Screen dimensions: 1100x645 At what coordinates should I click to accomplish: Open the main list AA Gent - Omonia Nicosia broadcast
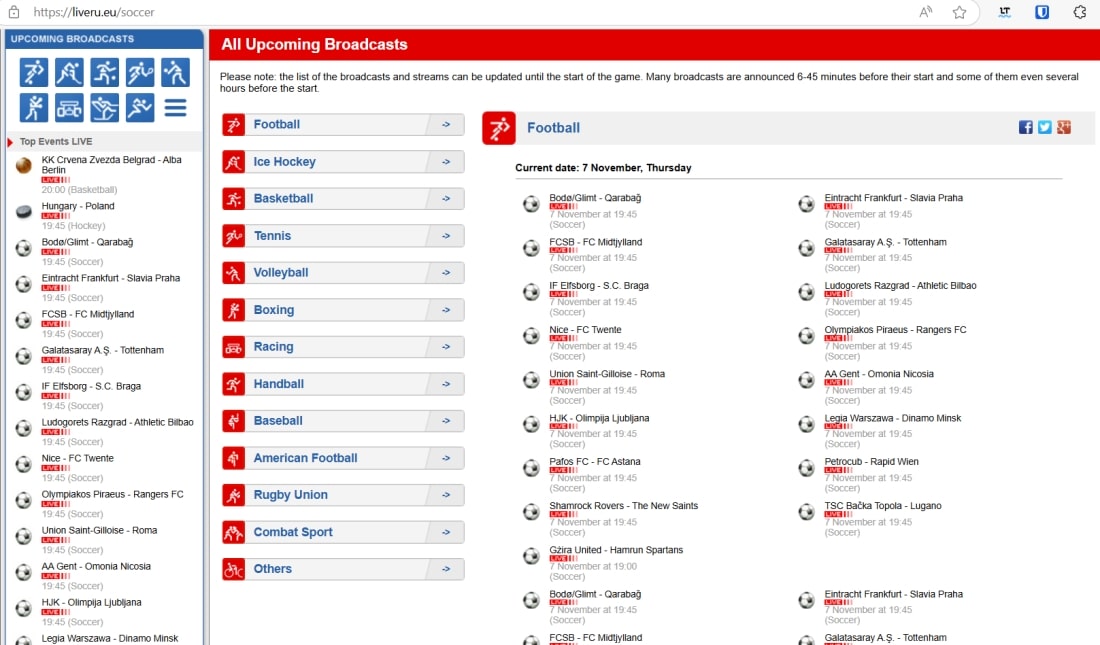click(x=879, y=374)
